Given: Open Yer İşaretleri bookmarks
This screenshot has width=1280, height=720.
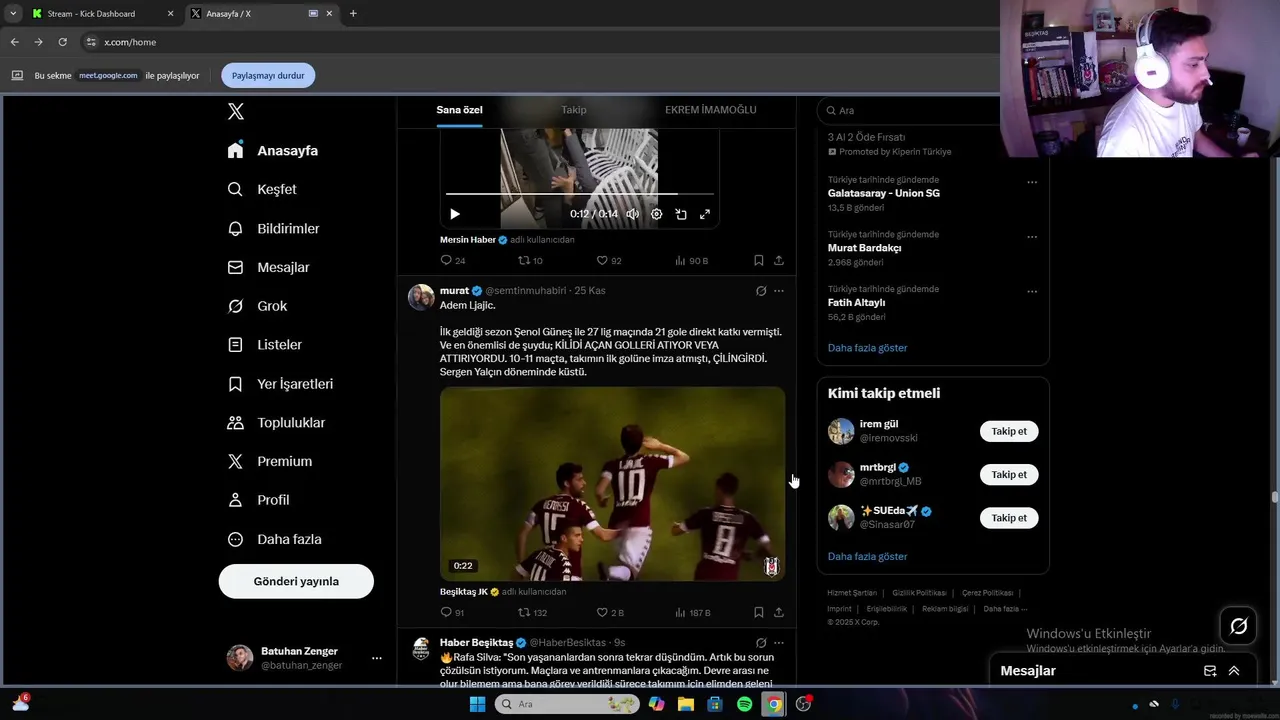Looking at the screenshot, I should coord(280,384).
